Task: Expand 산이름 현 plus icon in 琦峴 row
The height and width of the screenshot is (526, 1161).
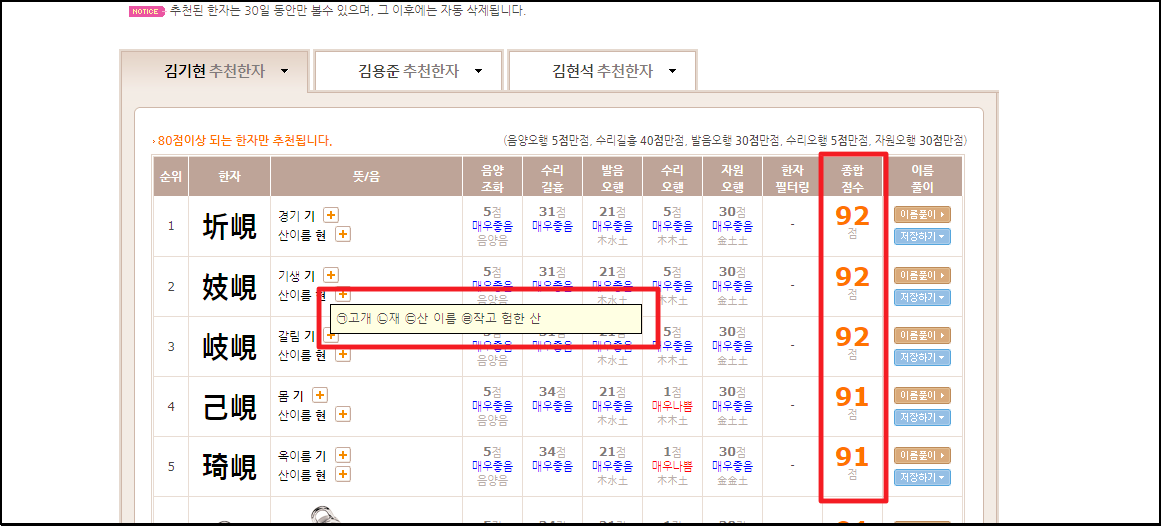Action: [x=343, y=474]
